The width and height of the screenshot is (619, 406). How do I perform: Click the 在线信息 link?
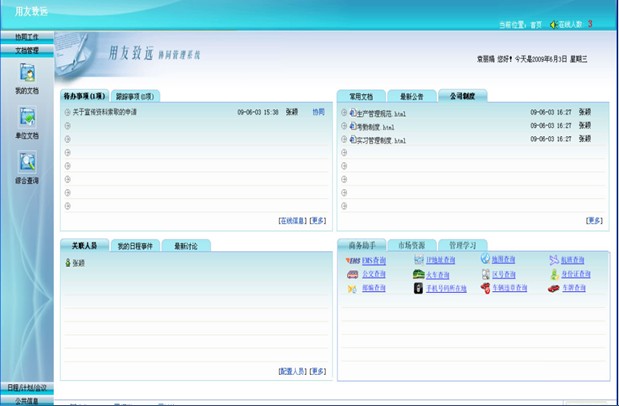click(x=292, y=220)
